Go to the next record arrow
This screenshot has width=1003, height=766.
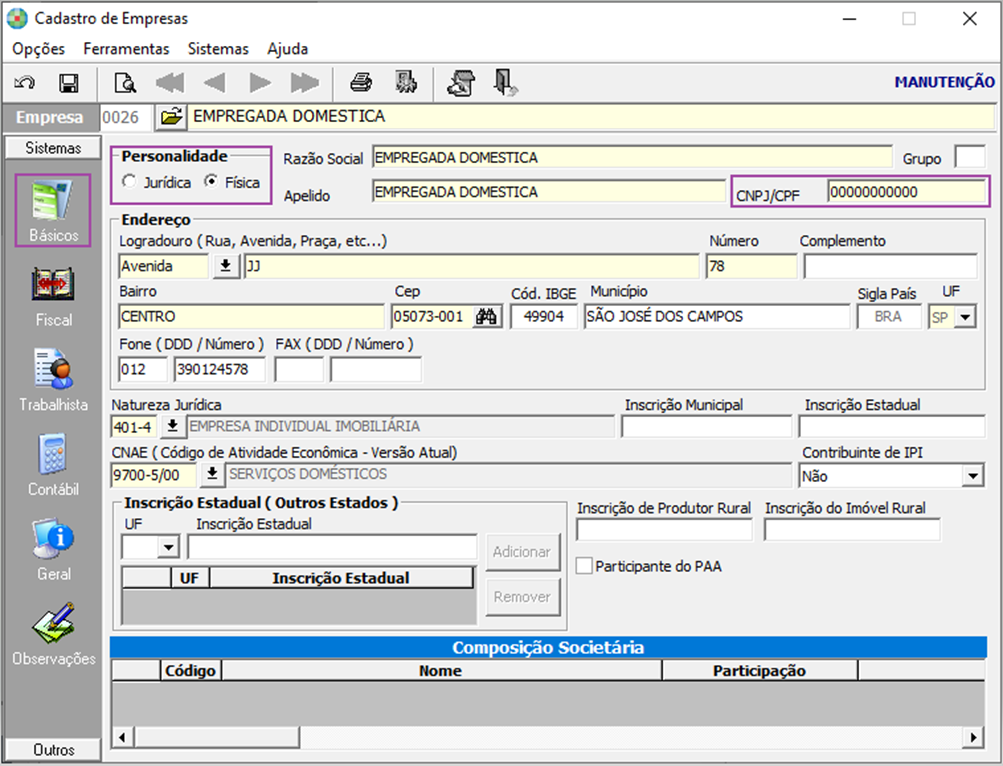point(260,83)
